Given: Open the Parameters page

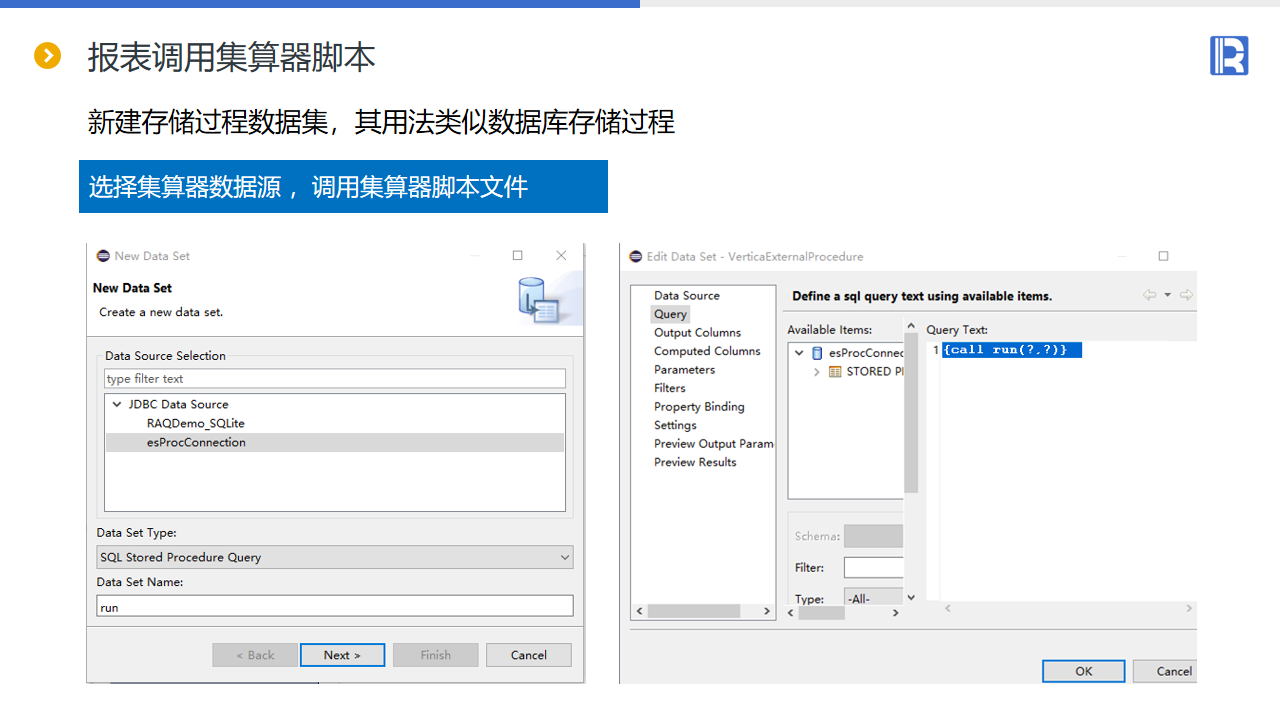Looking at the screenshot, I should 685,370.
